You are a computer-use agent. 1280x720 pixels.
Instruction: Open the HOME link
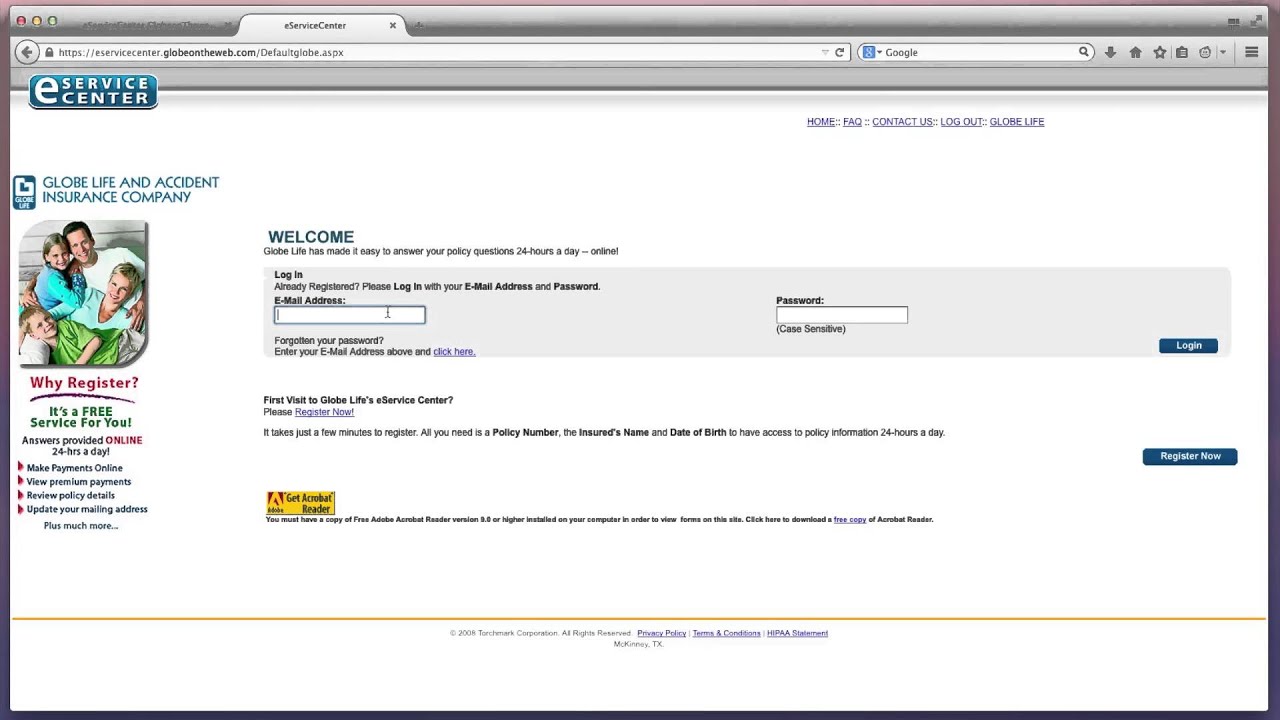(821, 122)
